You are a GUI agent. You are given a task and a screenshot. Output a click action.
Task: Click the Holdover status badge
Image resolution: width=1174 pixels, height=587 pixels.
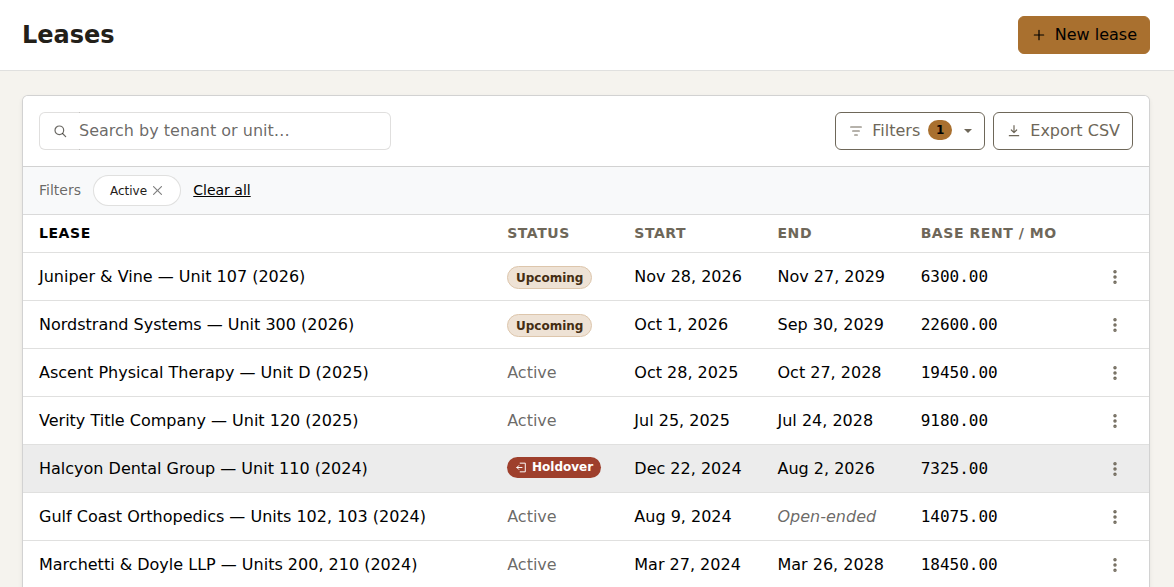pyautogui.click(x=554, y=468)
